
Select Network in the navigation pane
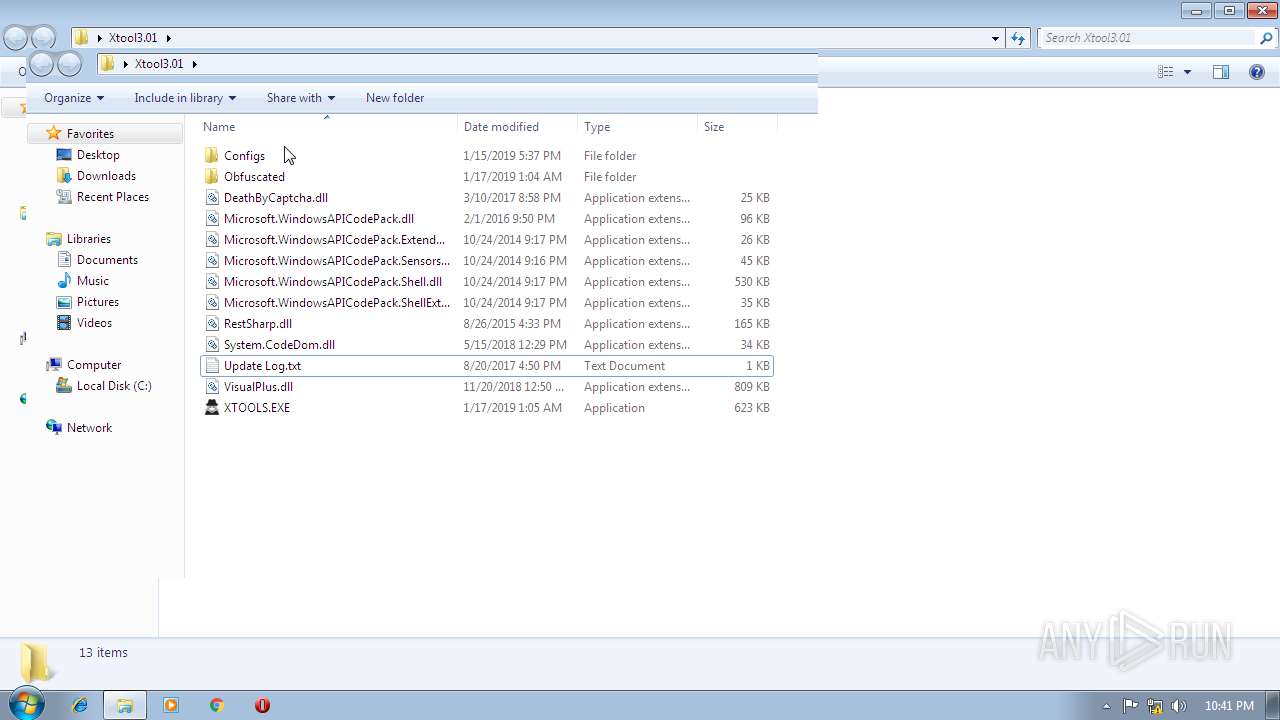click(89, 428)
